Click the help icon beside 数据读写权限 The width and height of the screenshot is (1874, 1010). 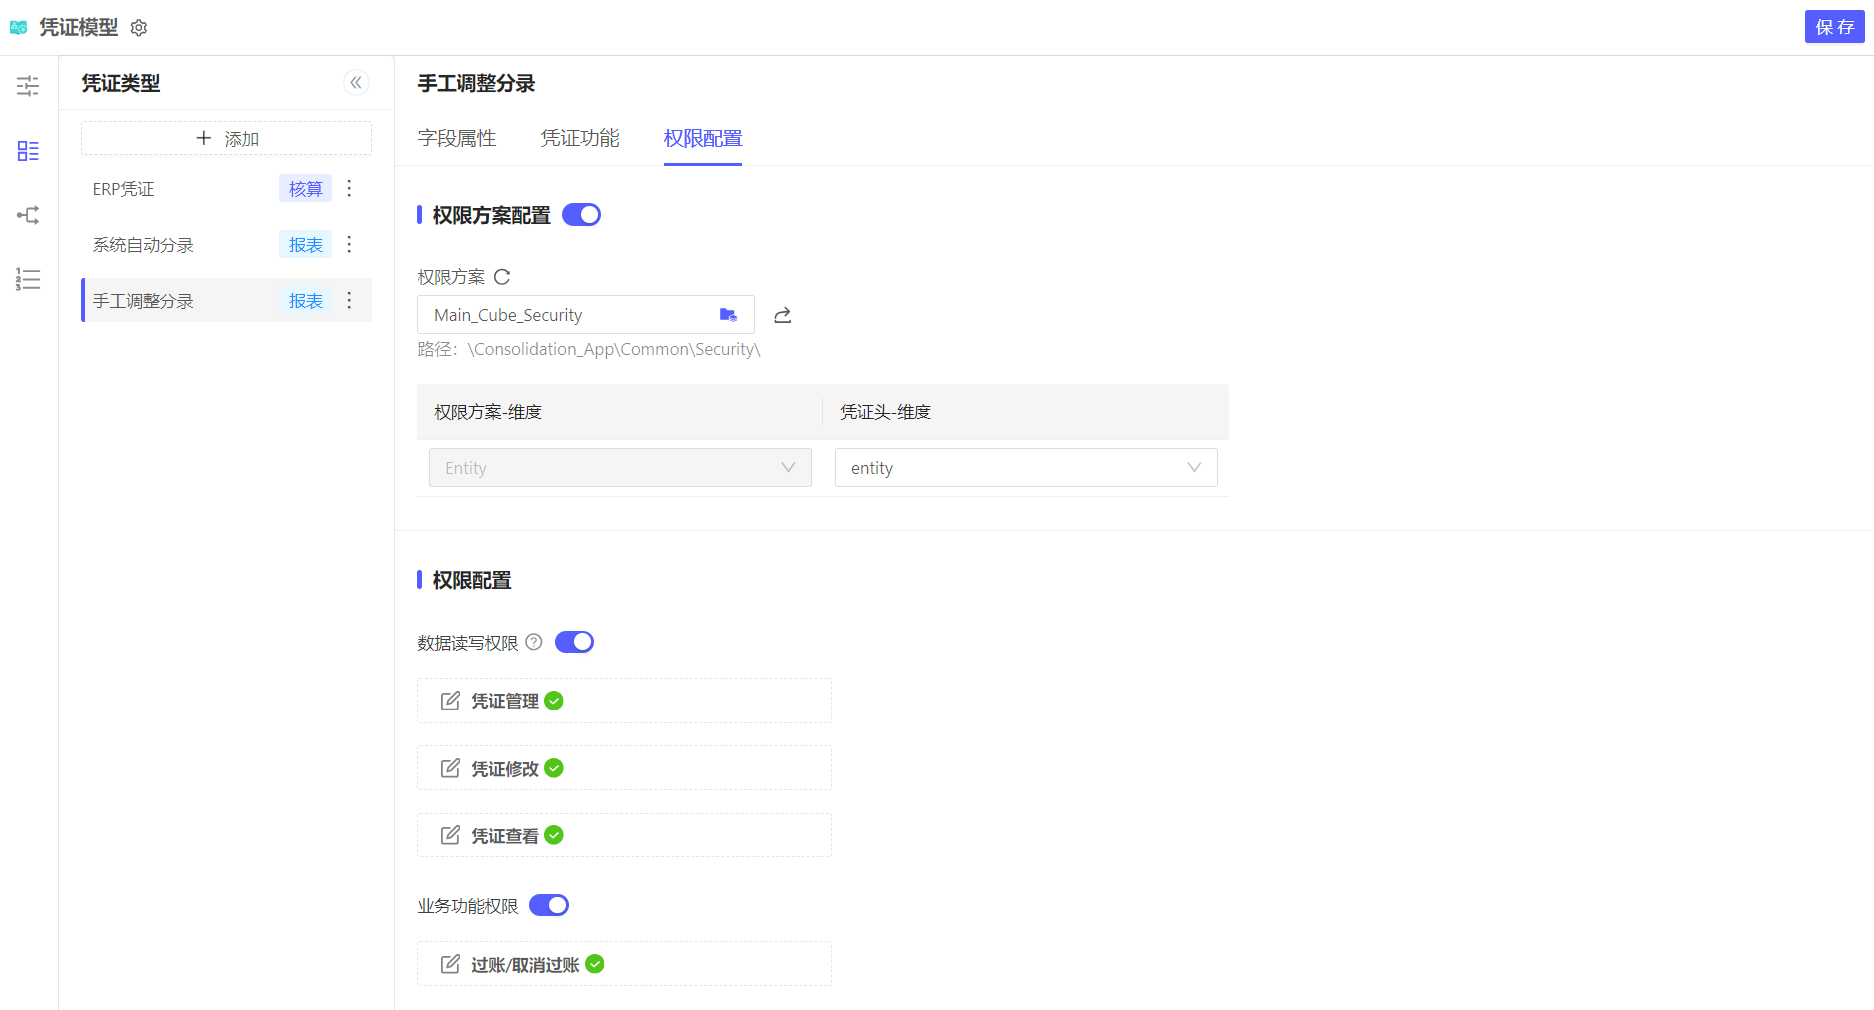[534, 642]
